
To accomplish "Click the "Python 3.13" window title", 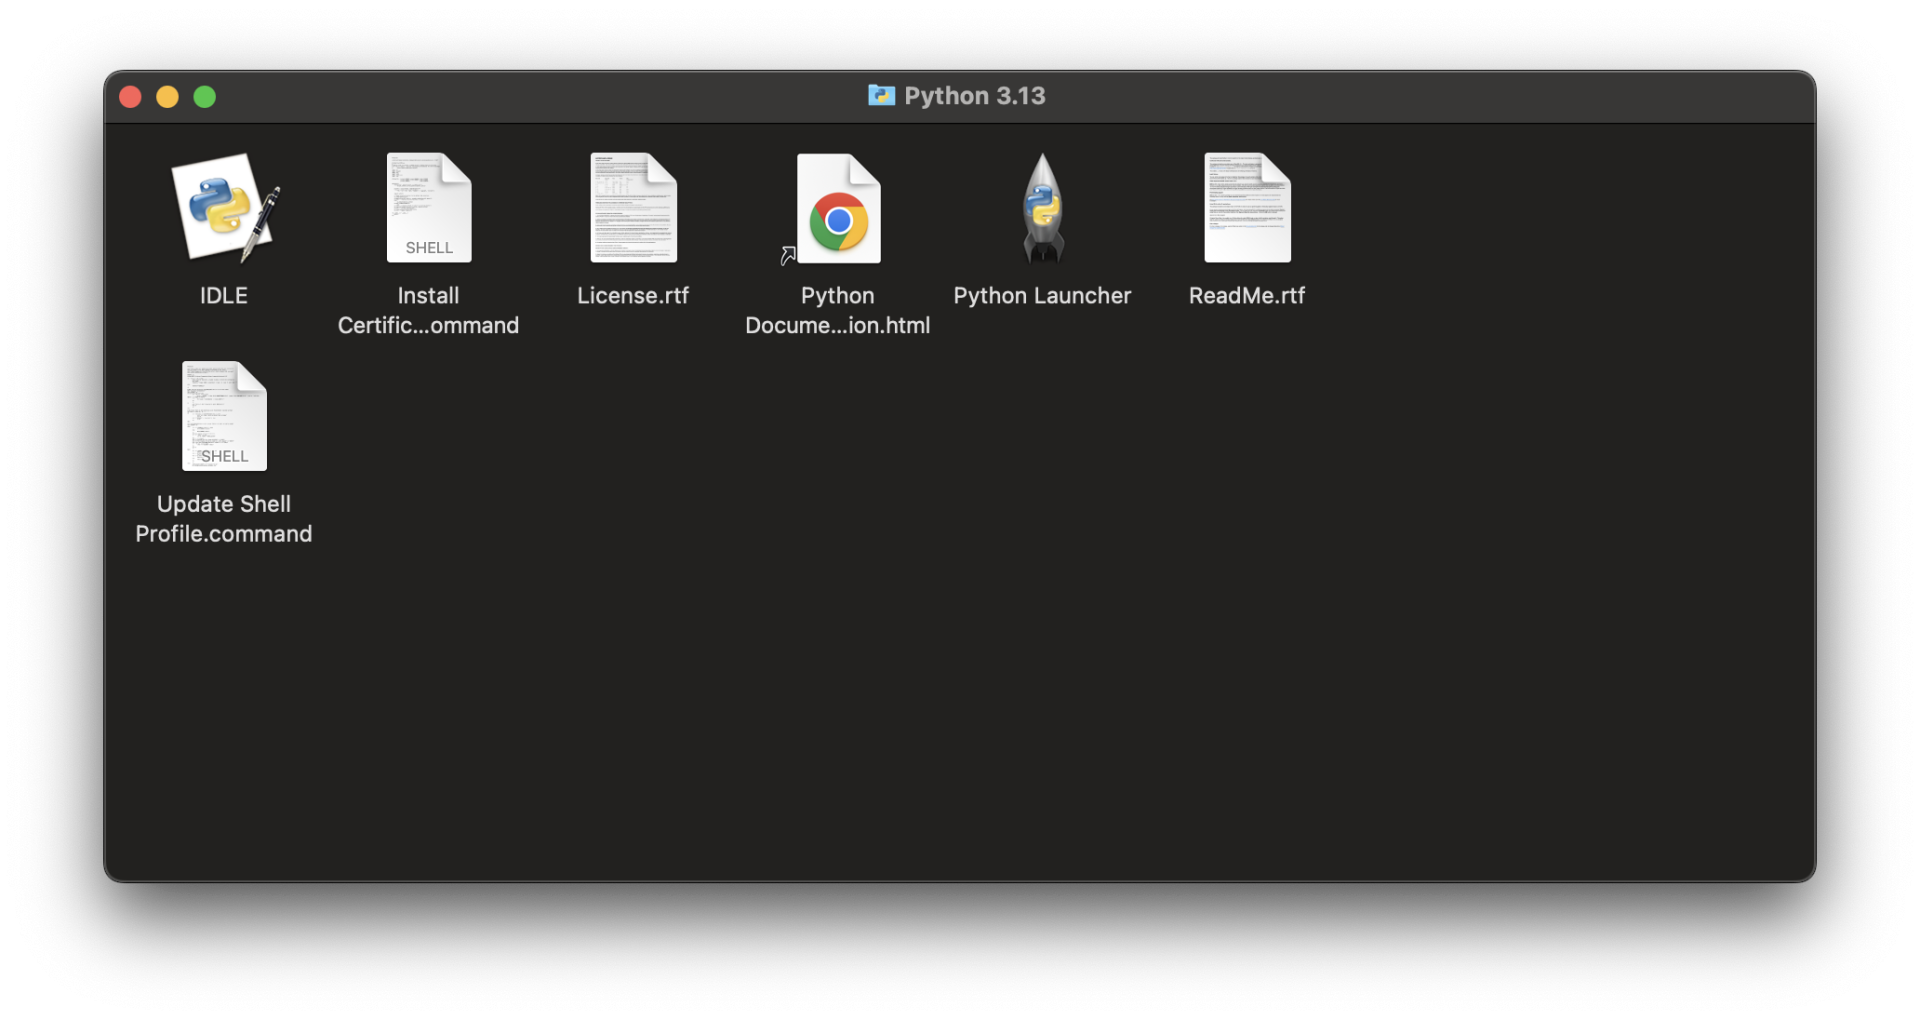I will pos(975,95).
